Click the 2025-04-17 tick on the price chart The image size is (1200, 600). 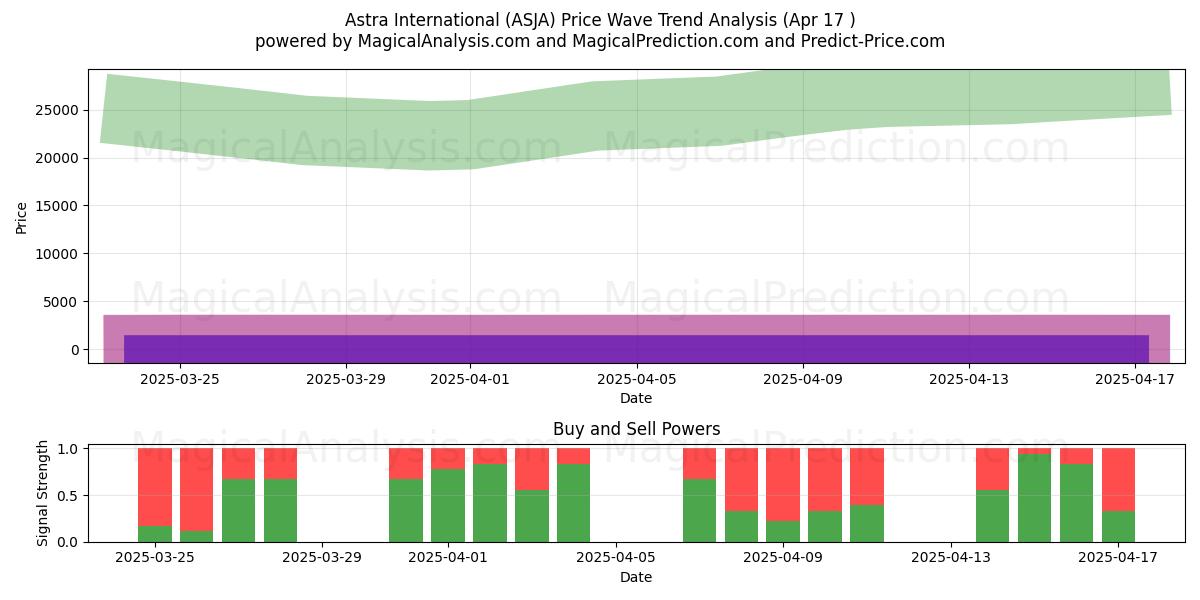point(1134,378)
